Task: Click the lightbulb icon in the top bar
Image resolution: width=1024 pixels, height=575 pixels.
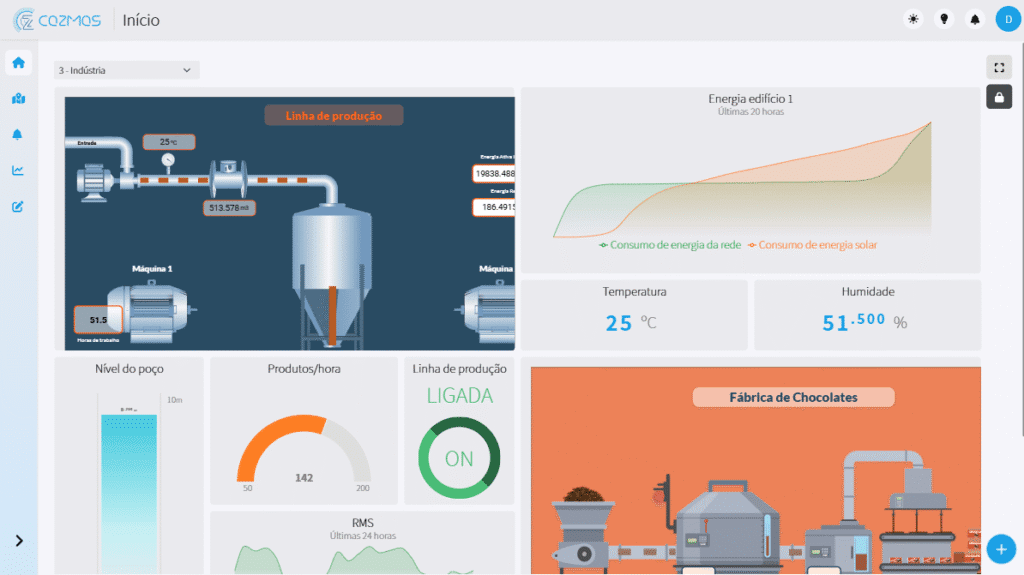Action: point(942,20)
